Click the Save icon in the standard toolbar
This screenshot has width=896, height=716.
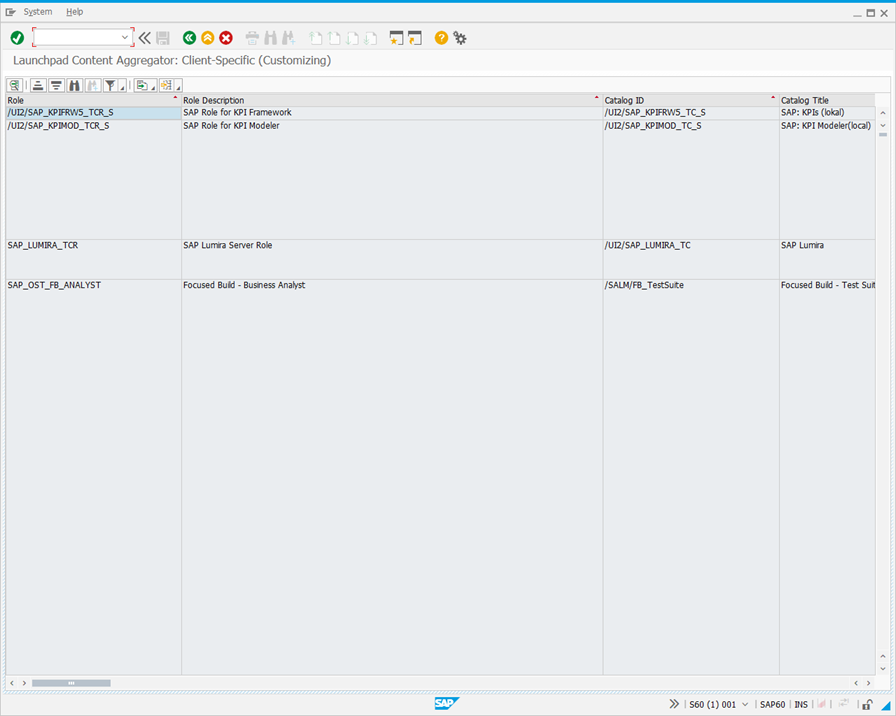(163, 38)
